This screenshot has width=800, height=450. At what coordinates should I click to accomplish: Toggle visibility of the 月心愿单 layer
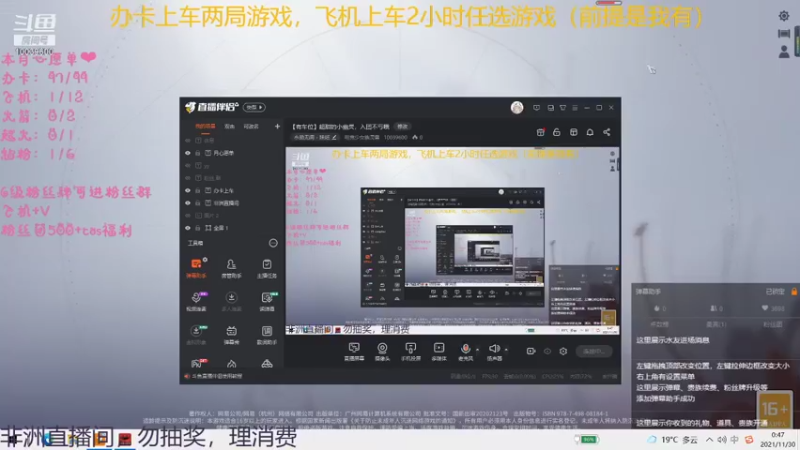tap(188, 153)
